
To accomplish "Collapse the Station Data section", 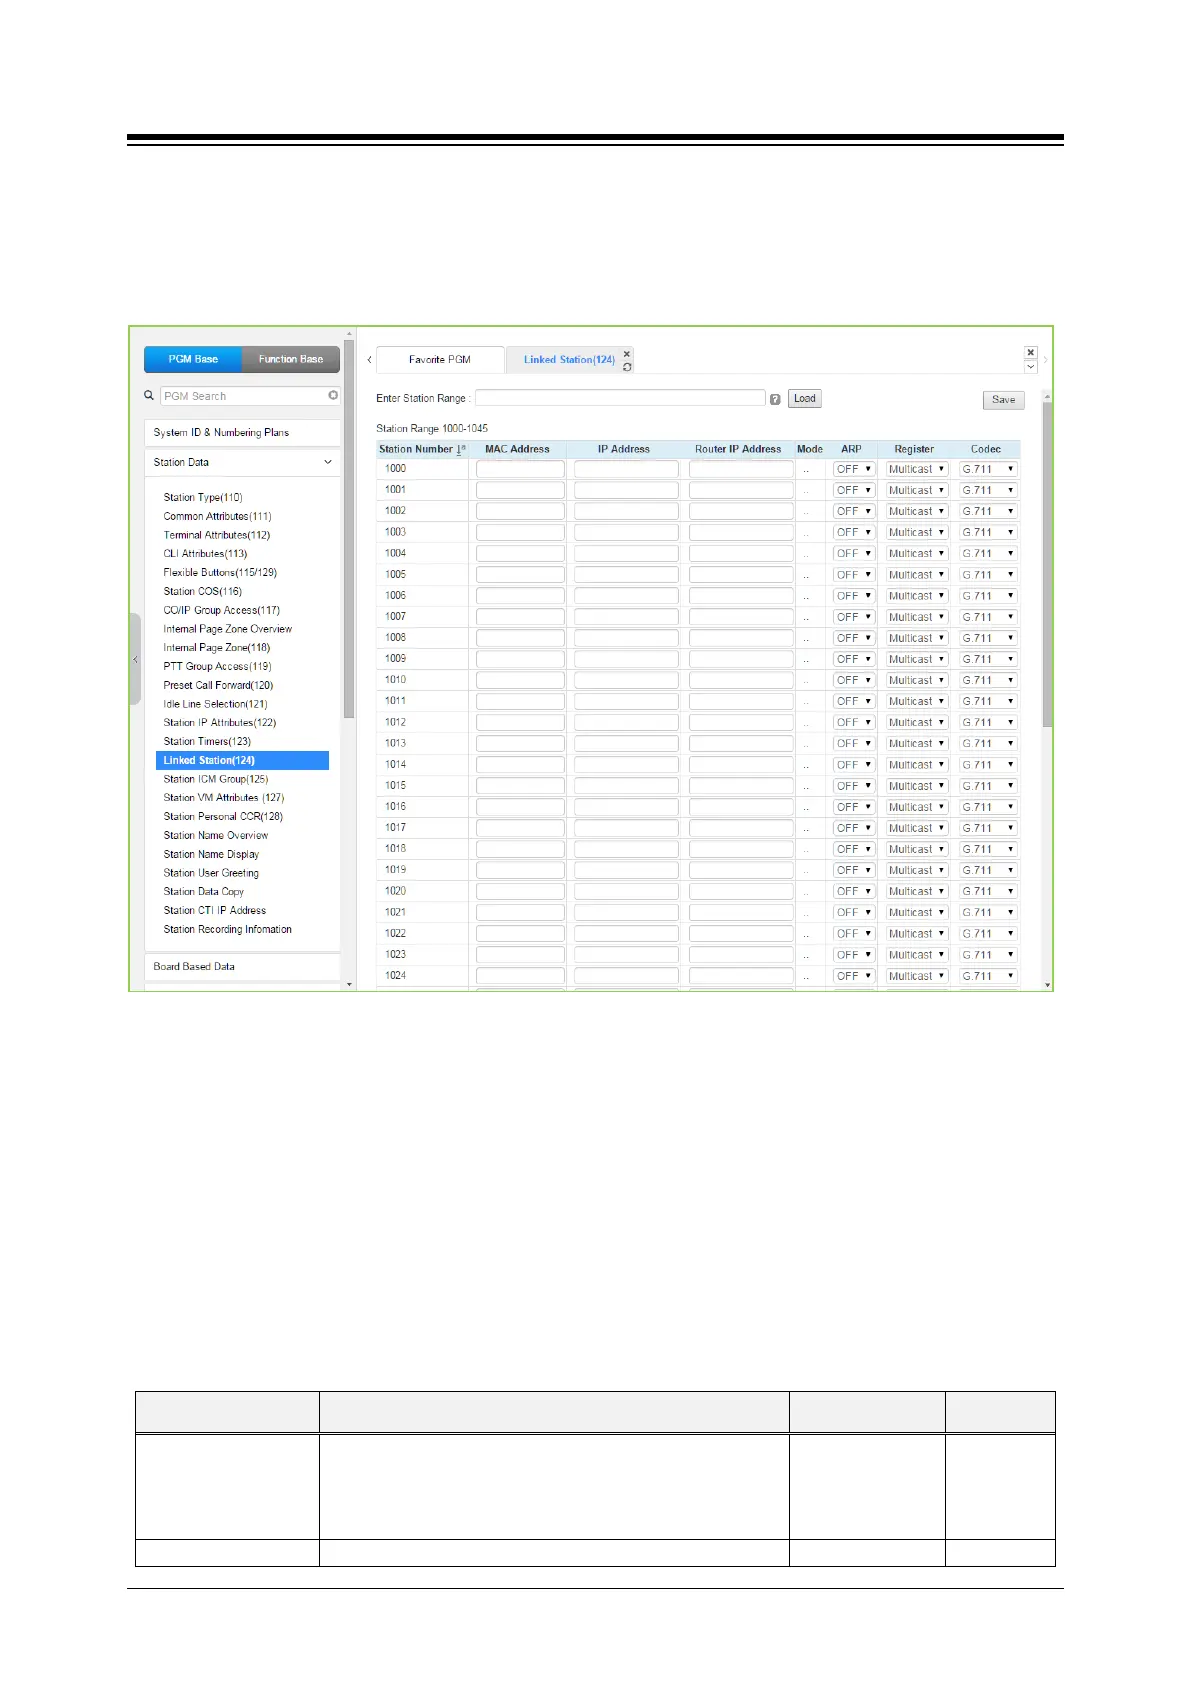I will (327, 462).
